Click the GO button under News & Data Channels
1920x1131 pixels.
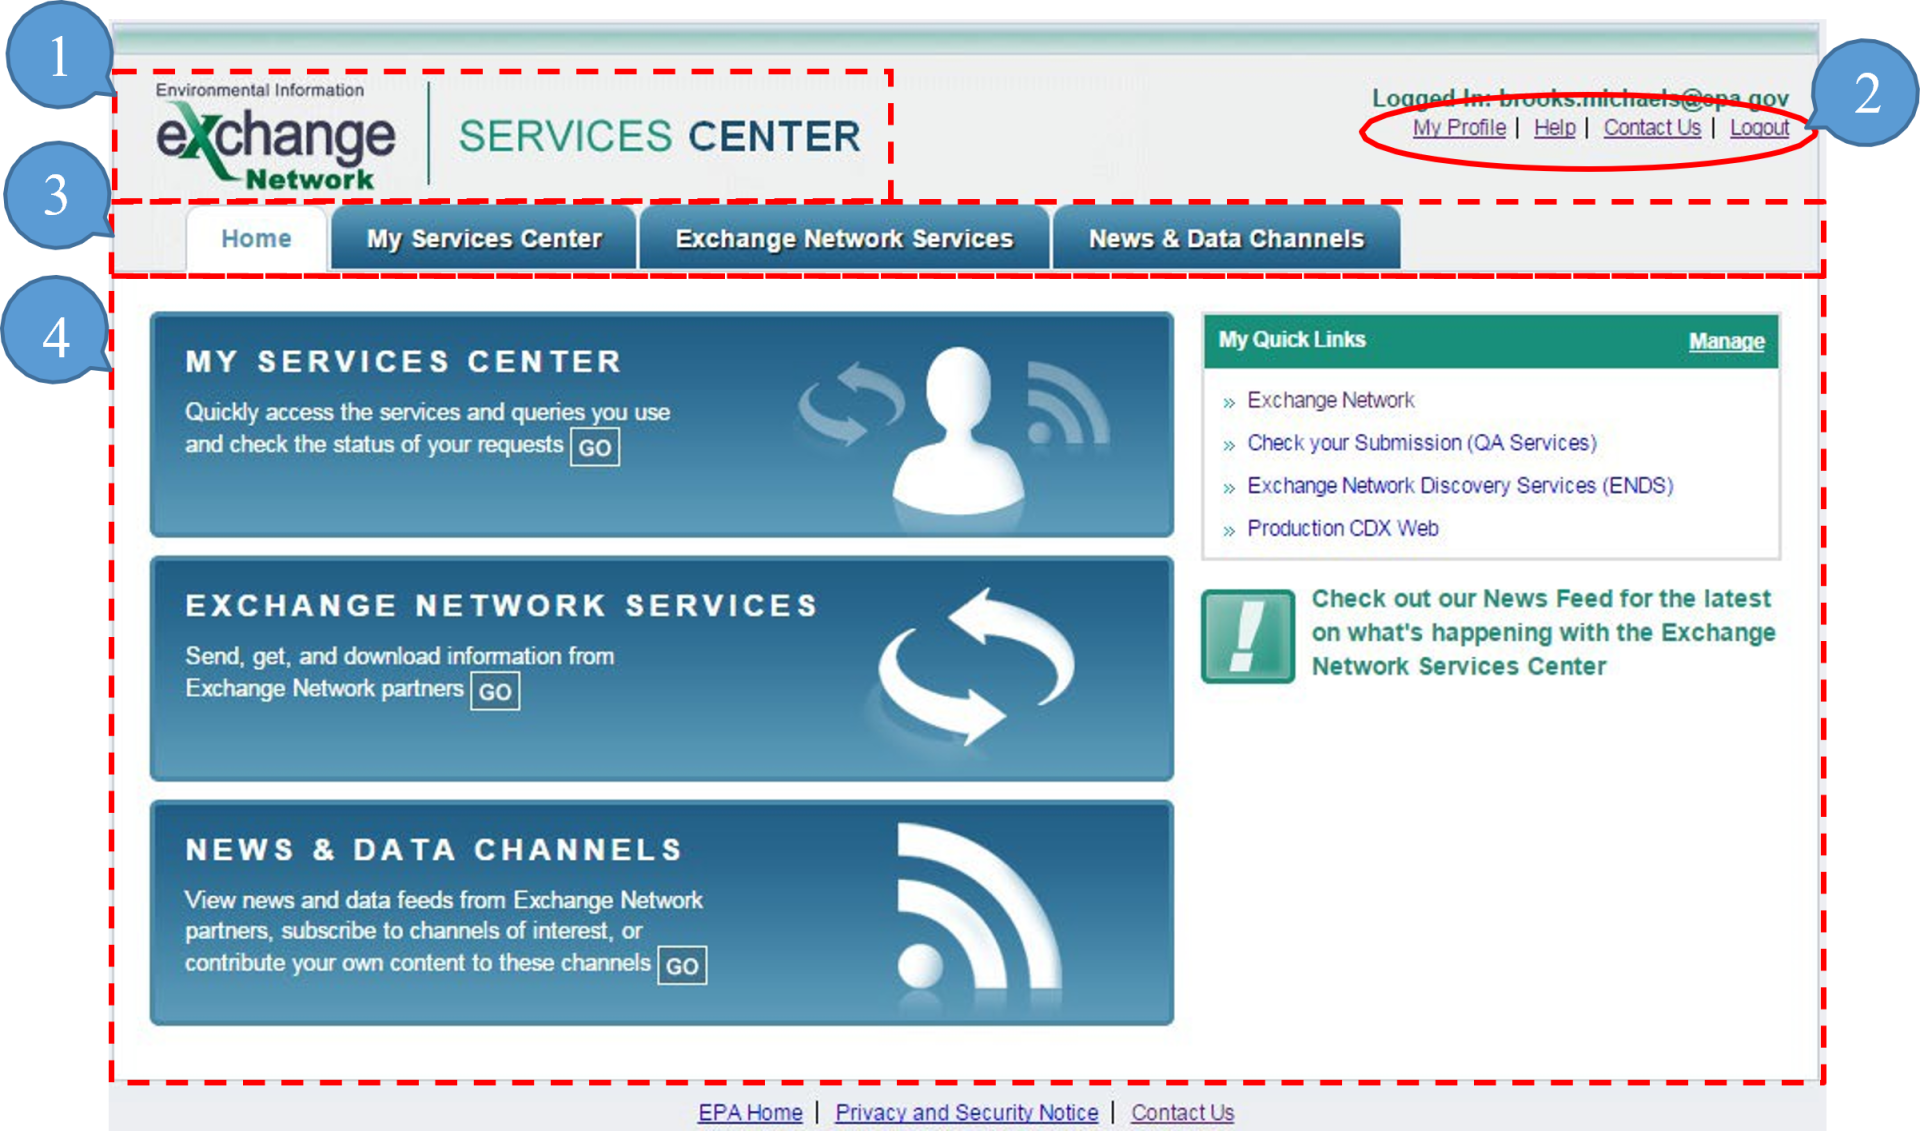pyautogui.click(x=682, y=965)
